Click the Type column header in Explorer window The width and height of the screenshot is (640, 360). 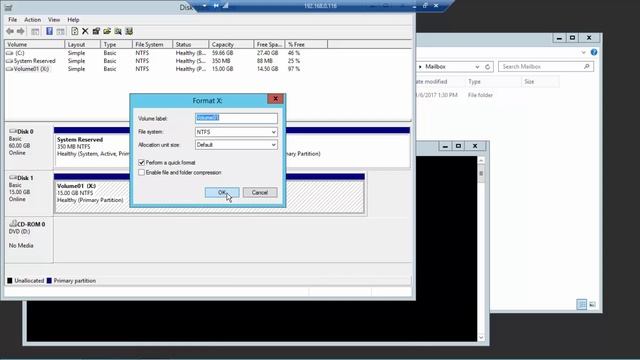click(493, 82)
